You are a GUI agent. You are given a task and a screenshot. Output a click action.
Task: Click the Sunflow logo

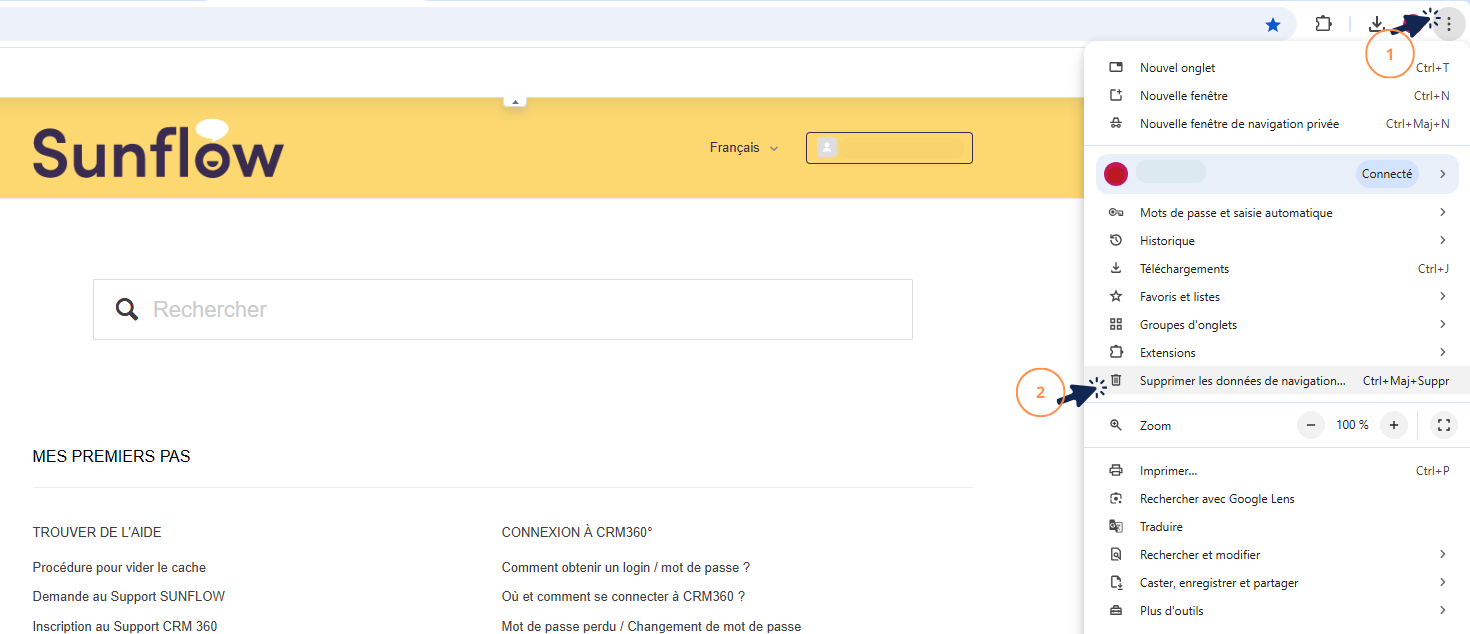158,150
